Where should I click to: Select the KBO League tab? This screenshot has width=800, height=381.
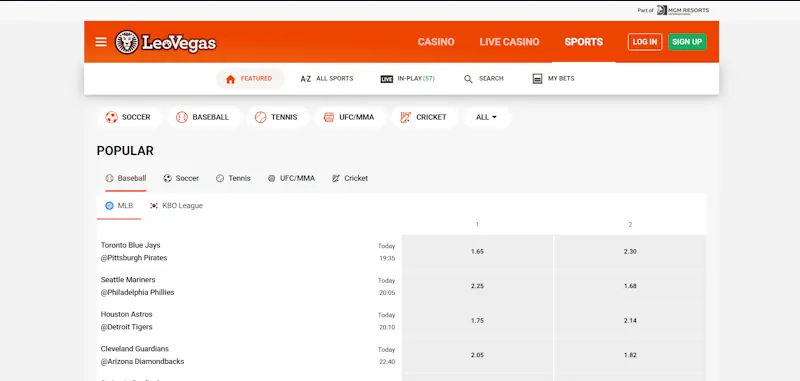pos(176,206)
